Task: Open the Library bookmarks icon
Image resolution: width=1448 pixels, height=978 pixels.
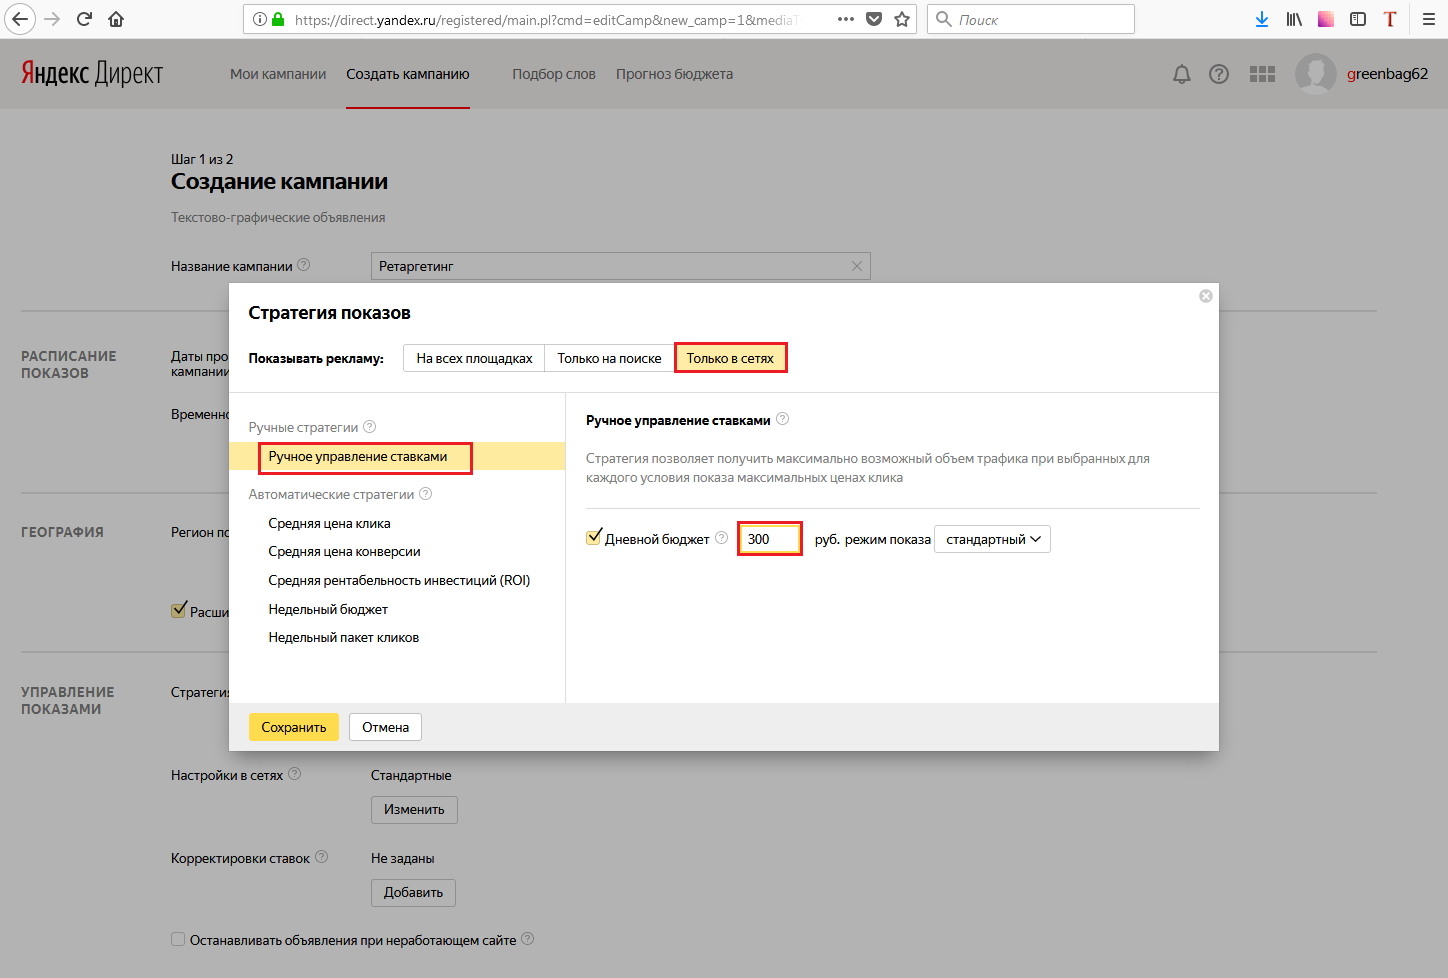Action: pyautogui.click(x=1294, y=19)
